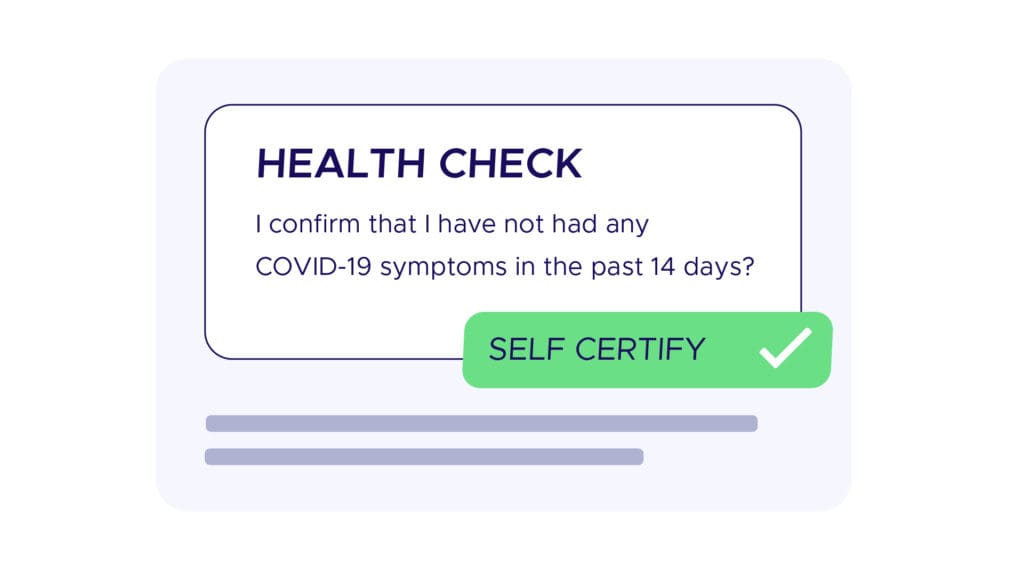This screenshot has width=1024, height=576.
Task: Click the white checkmark icon
Action: coord(786,348)
